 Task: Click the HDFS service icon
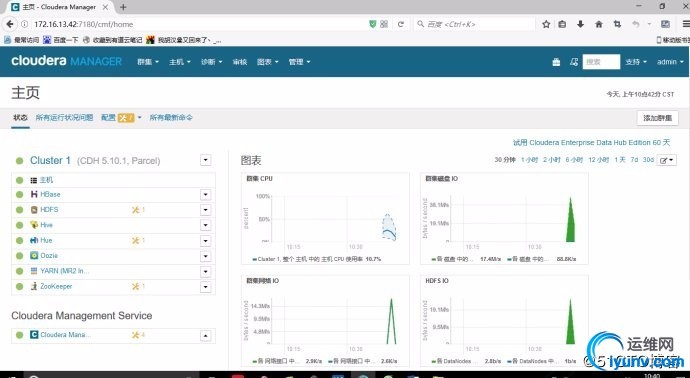(x=34, y=210)
